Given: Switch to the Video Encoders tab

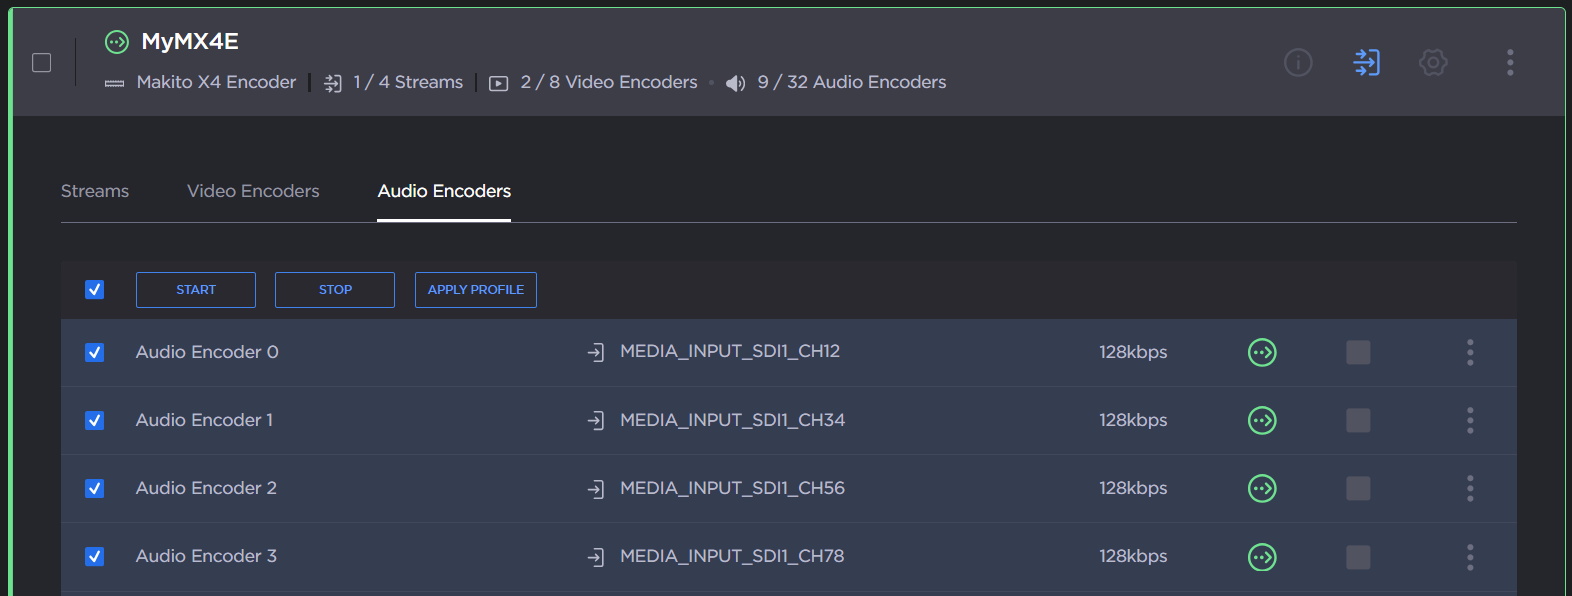Looking at the screenshot, I should 253,191.
